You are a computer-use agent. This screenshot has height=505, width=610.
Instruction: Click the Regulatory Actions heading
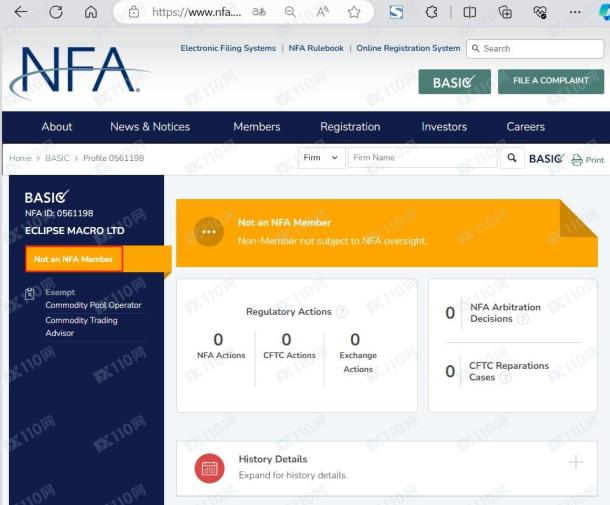pos(289,312)
